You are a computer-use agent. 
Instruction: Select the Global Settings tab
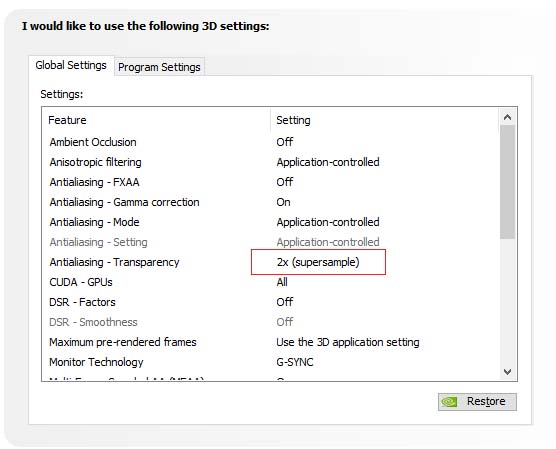point(71,65)
